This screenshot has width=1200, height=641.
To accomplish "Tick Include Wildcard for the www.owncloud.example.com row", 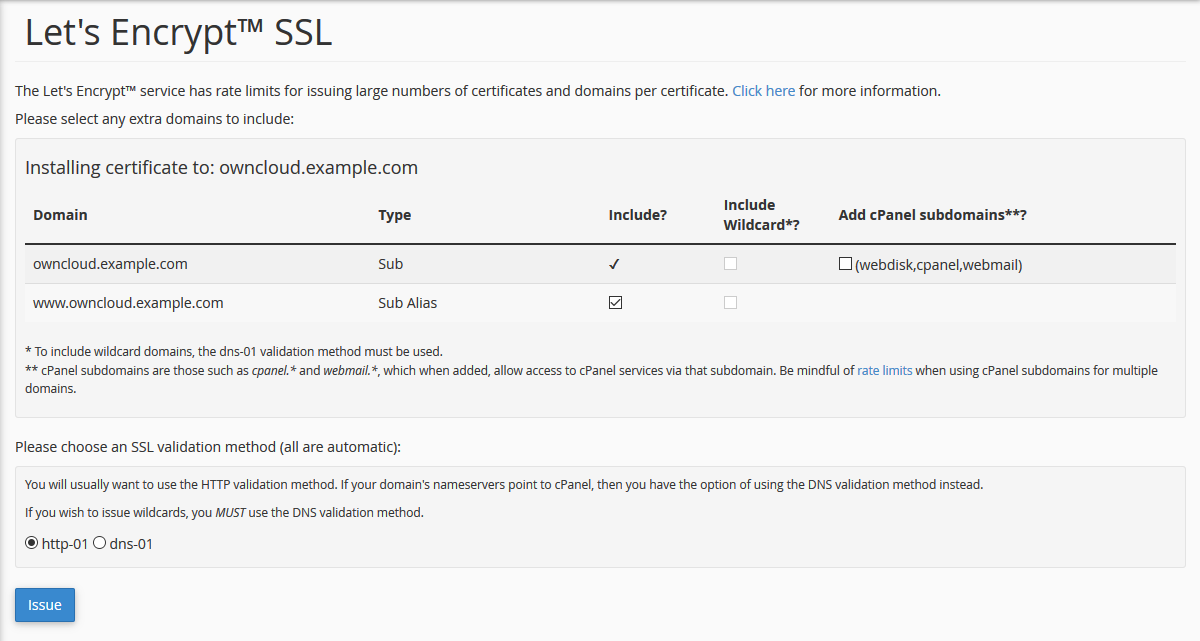I will (x=731, y=303).
